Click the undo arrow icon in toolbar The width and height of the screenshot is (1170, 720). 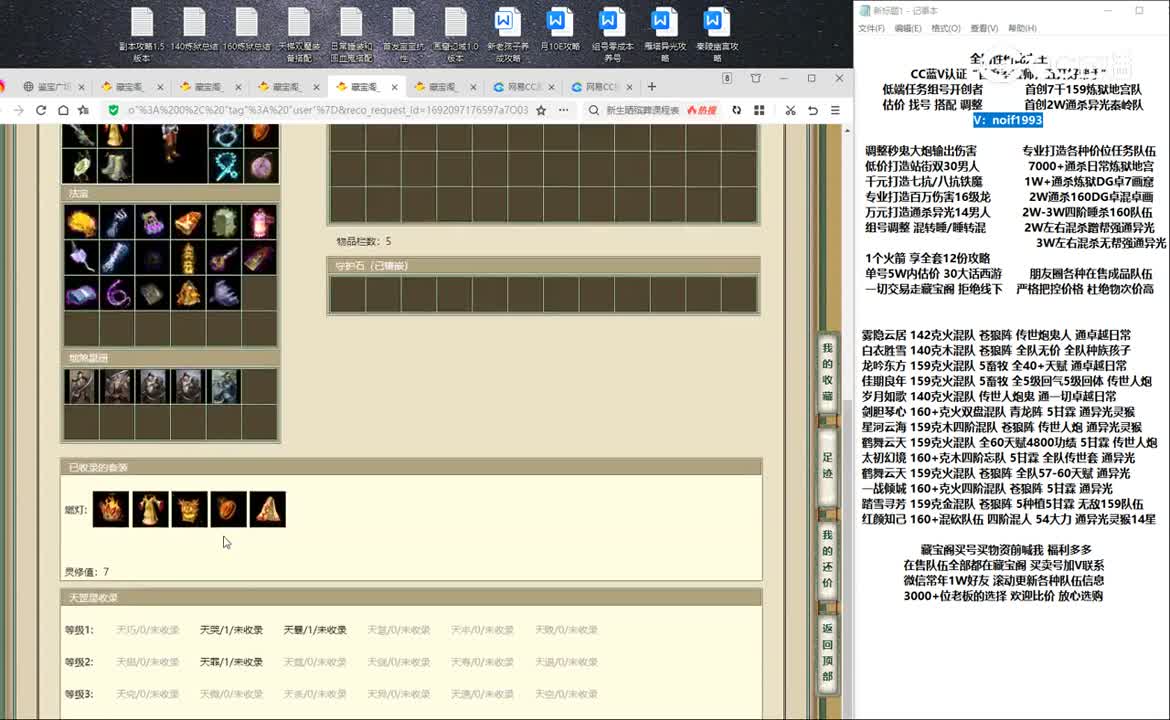pyautogui.click(x=813, y=110)
